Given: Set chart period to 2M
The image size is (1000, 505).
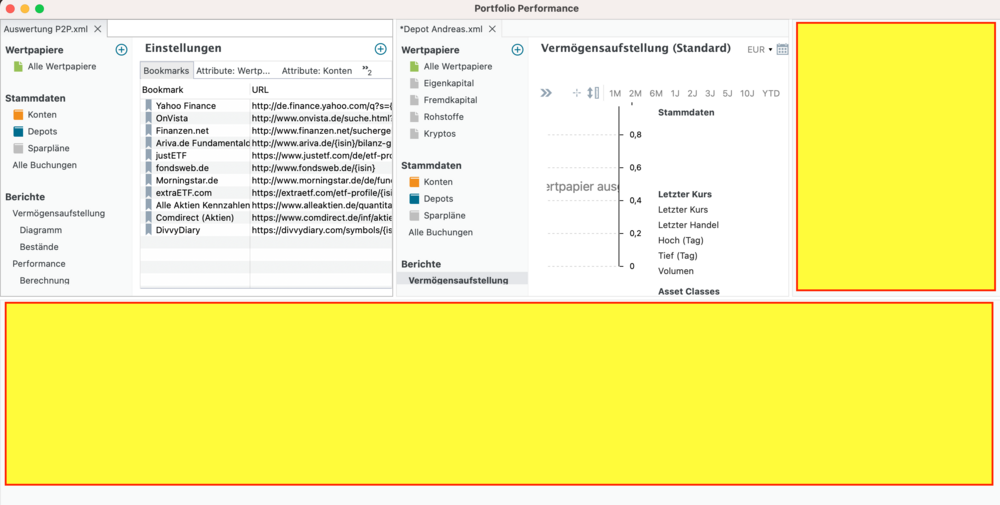Looking at the screenshot, I should pos(635,93).
